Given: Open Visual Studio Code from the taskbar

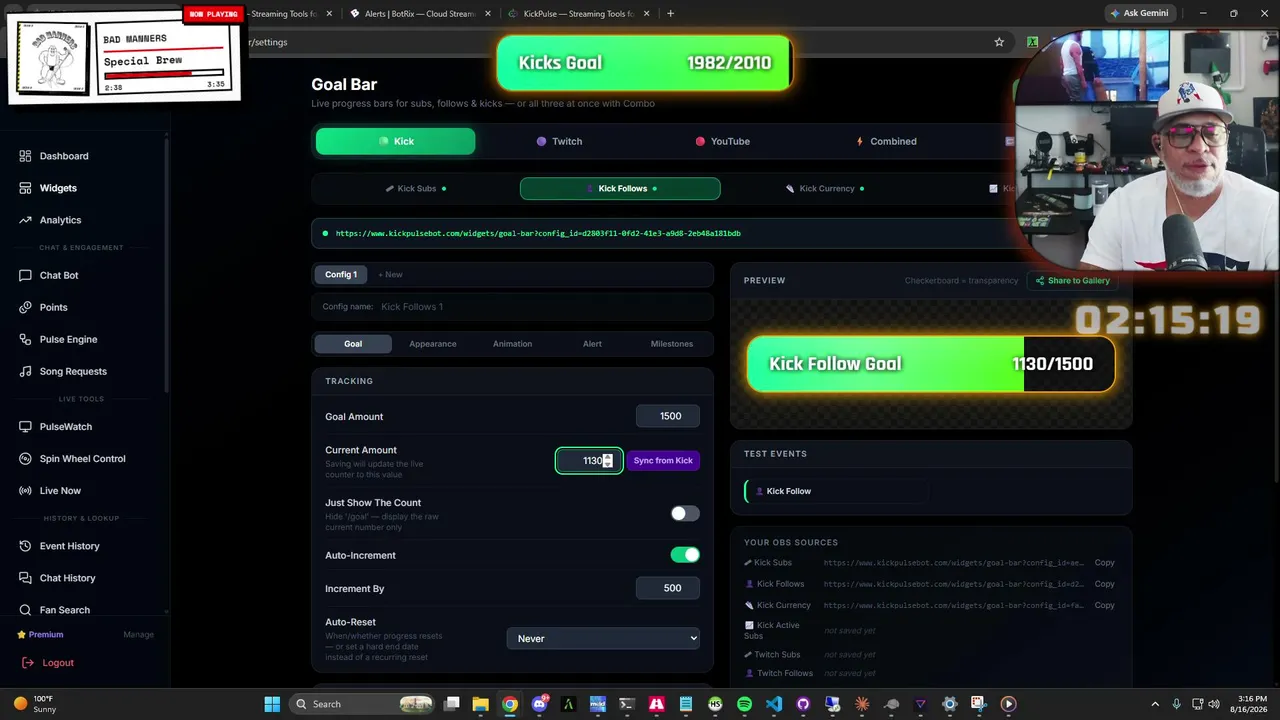Looking at the screenshot, I should coord(774,704).
